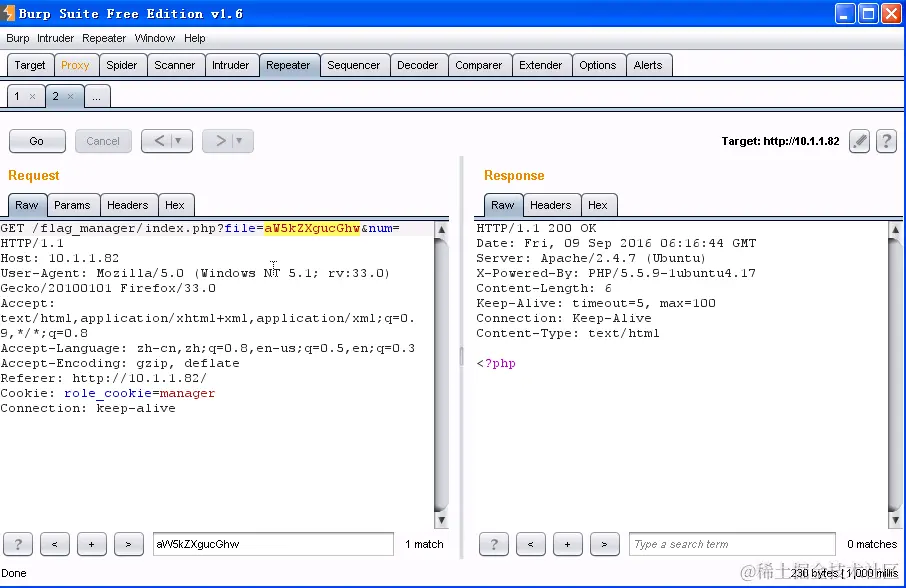The image size is (906, 588).
Task: Click the highlighted aW5kZXgucGhw file parameter value
Action: tap(312, 228)
